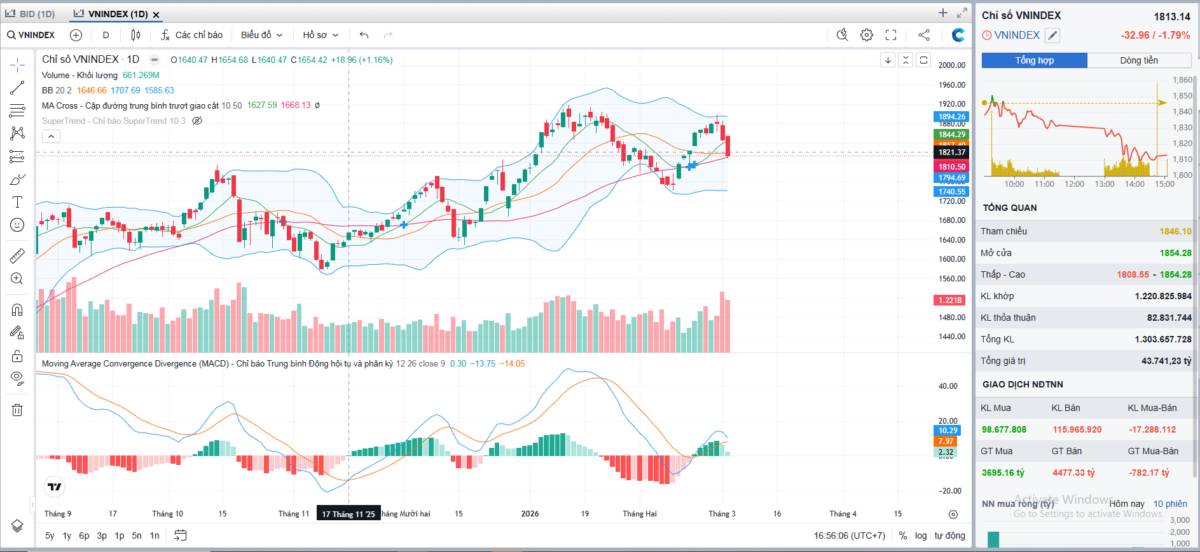This screenshot has height=552, width=1200.
Task: Toggle lock all drawing tools
Action: point(17,356)
